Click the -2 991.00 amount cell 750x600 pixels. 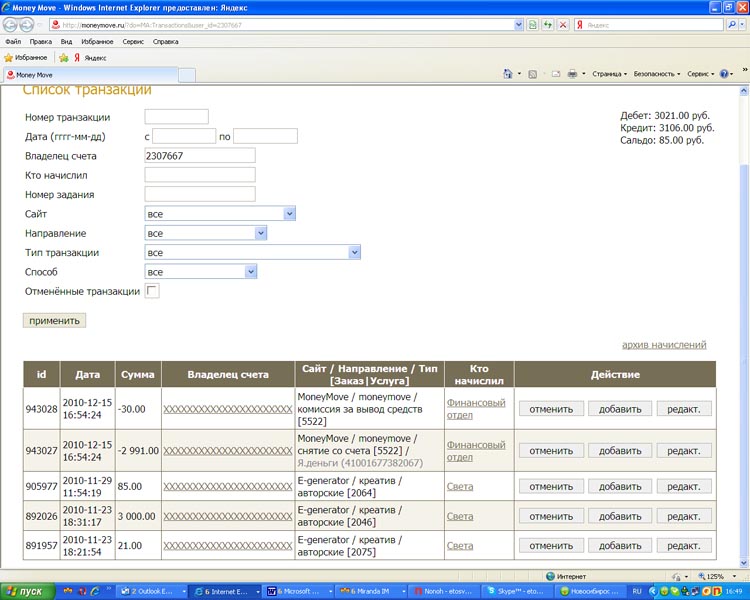pyautogui.click(x=138, y=451)
